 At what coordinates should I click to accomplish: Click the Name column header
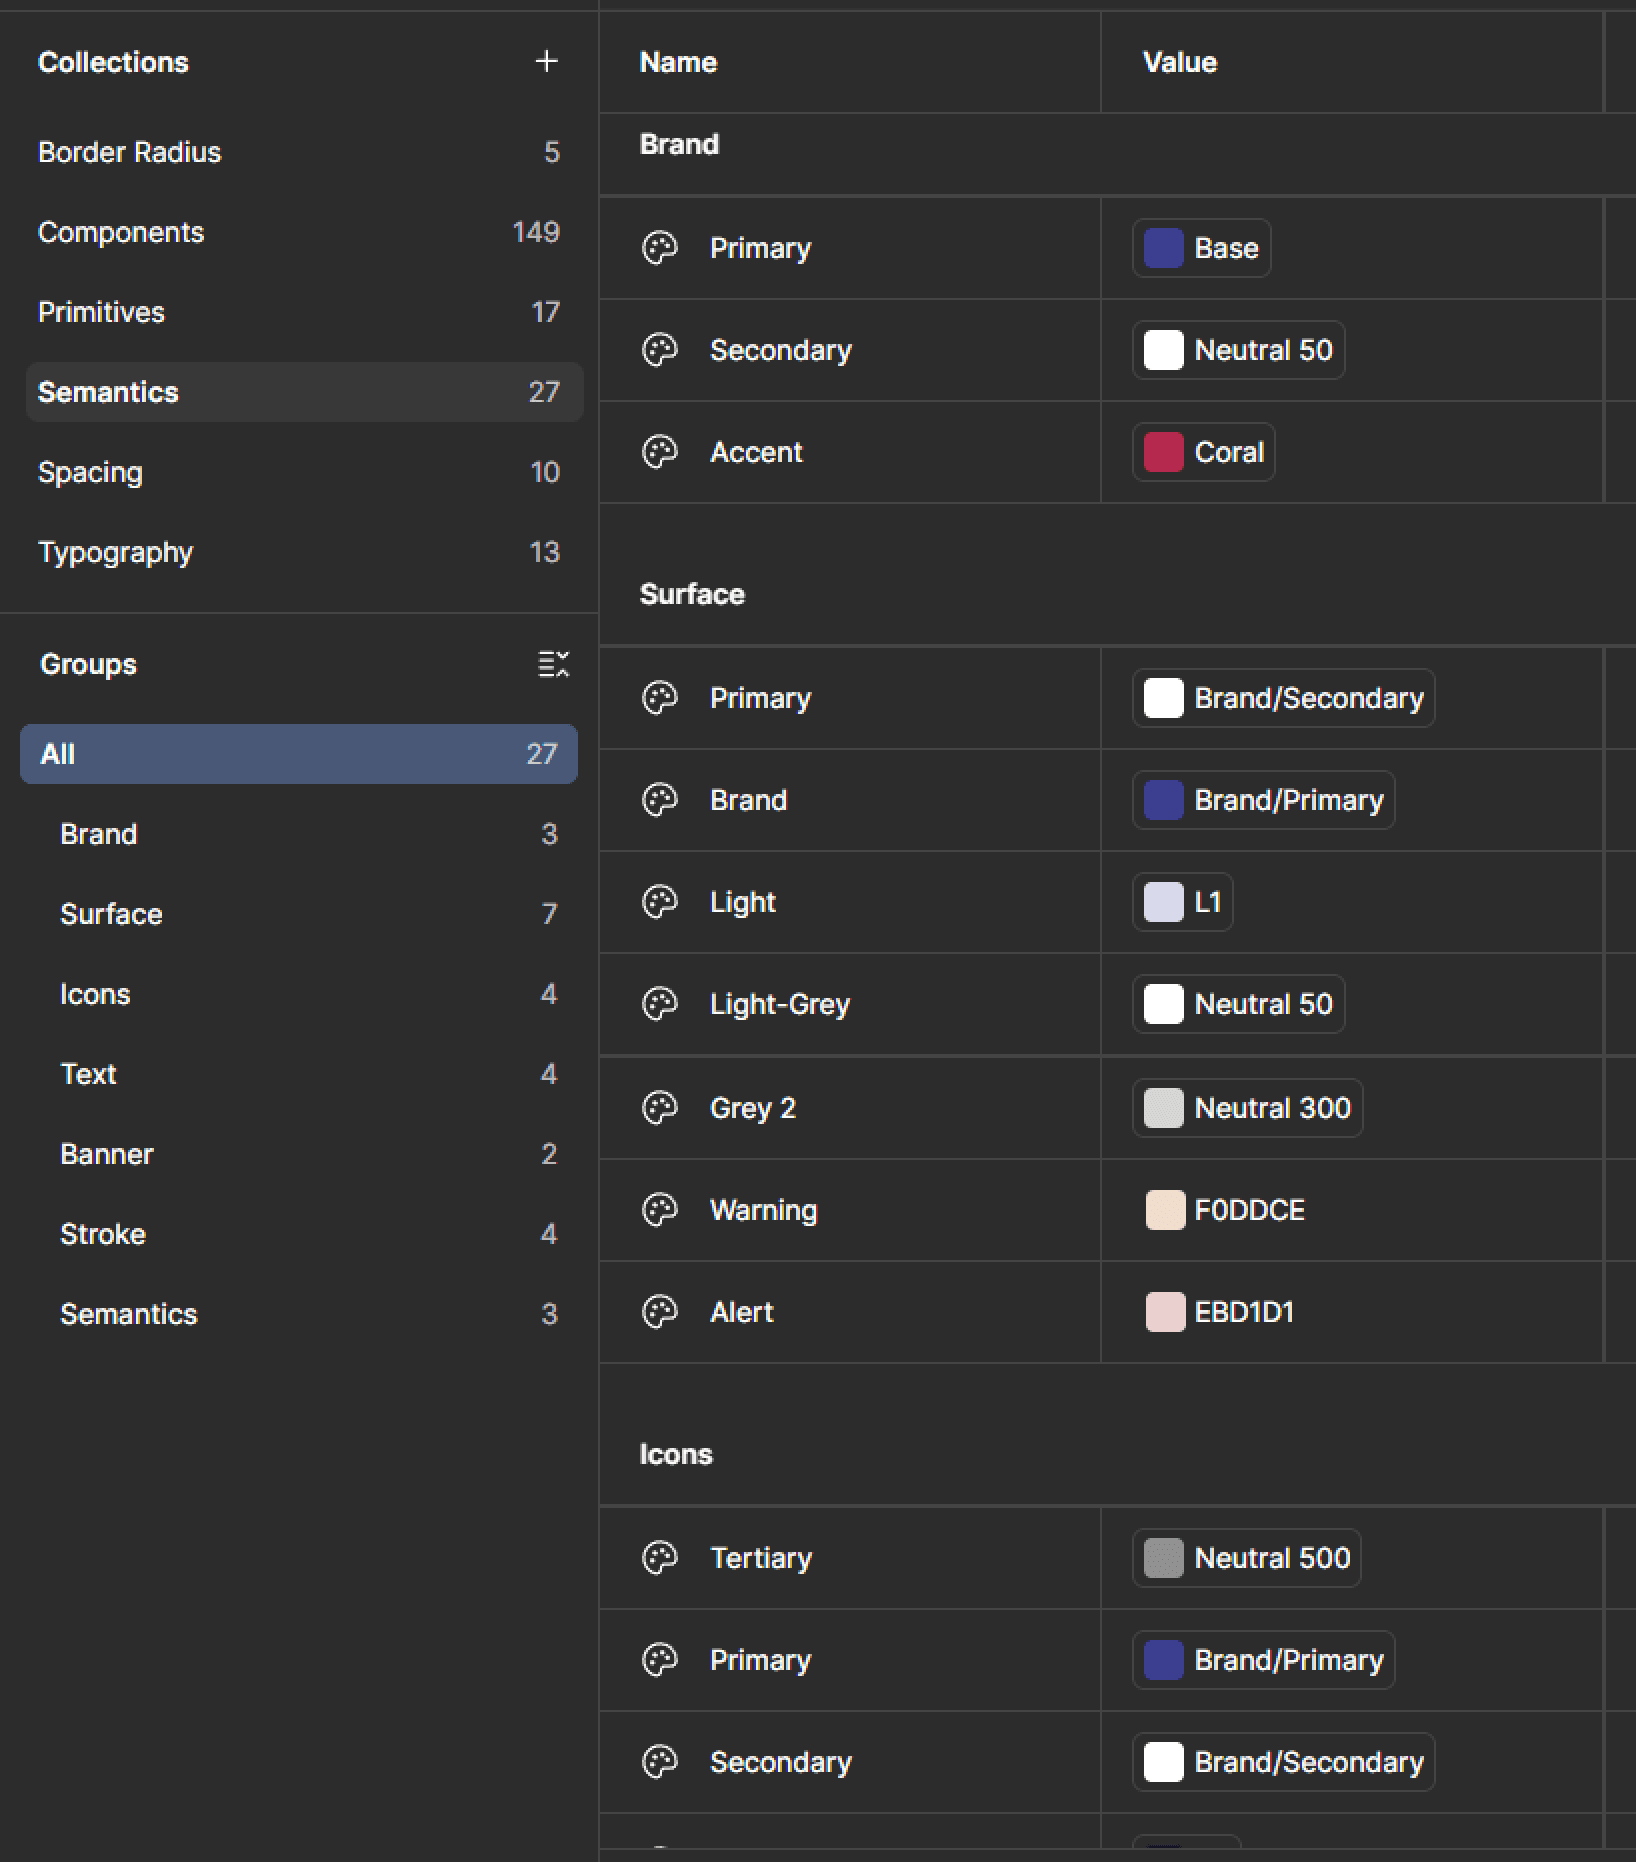[678, 62]
